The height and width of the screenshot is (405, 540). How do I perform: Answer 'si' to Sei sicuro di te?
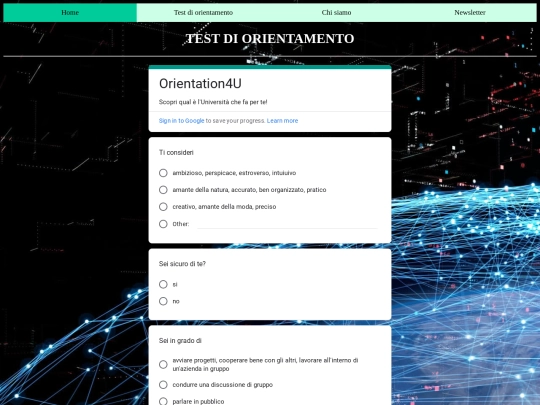pos(163,284)
